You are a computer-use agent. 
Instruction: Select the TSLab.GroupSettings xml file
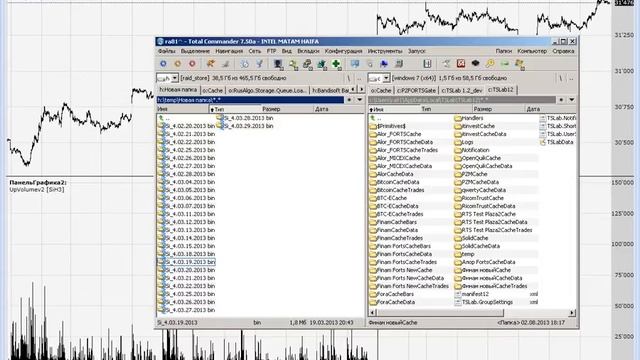click(x=496, y=302)
